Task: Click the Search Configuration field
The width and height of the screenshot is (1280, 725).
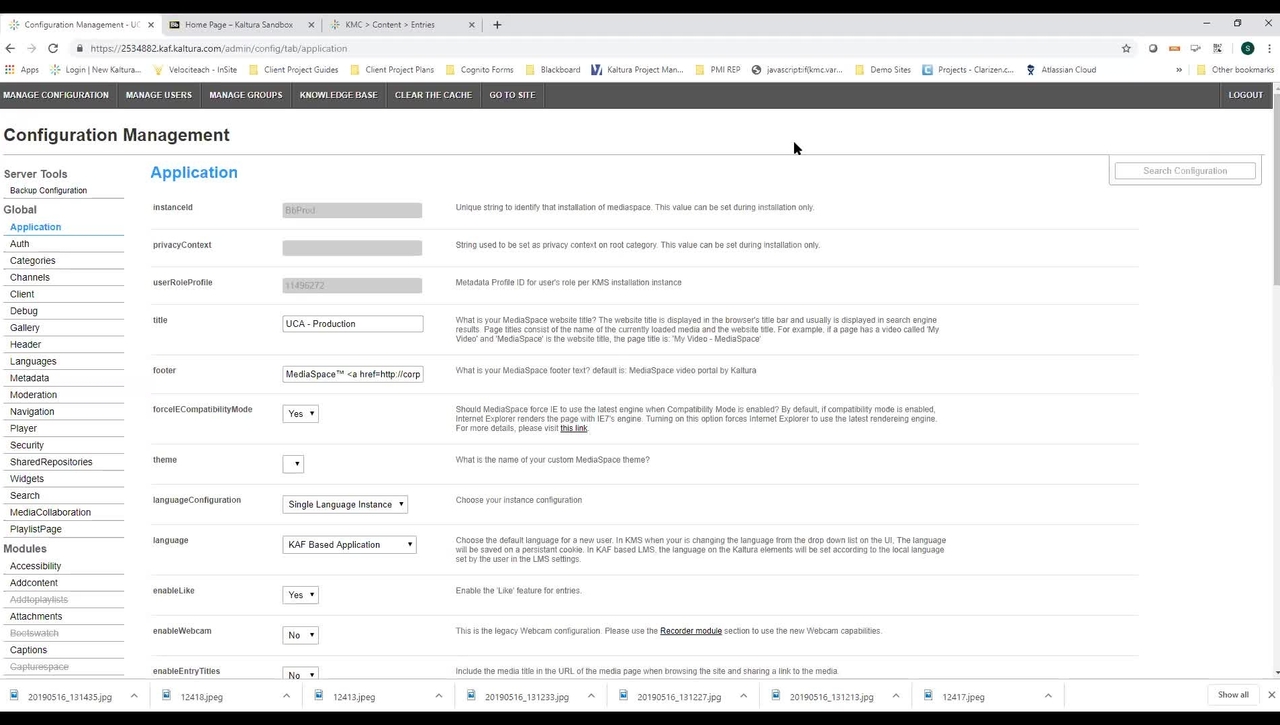Action: tap(1185, 171)
